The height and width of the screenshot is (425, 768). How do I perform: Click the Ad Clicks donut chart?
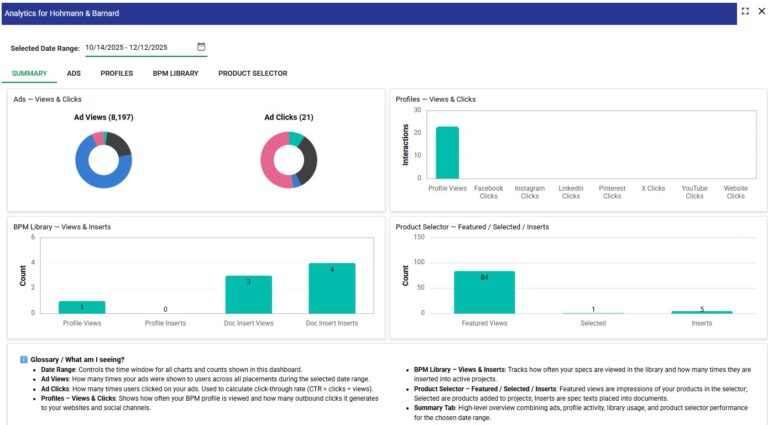(288, 160)
